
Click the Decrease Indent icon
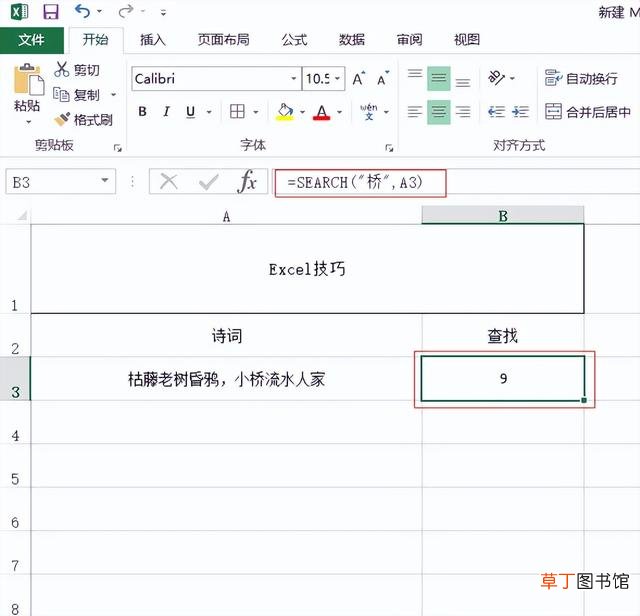point(496,111)
